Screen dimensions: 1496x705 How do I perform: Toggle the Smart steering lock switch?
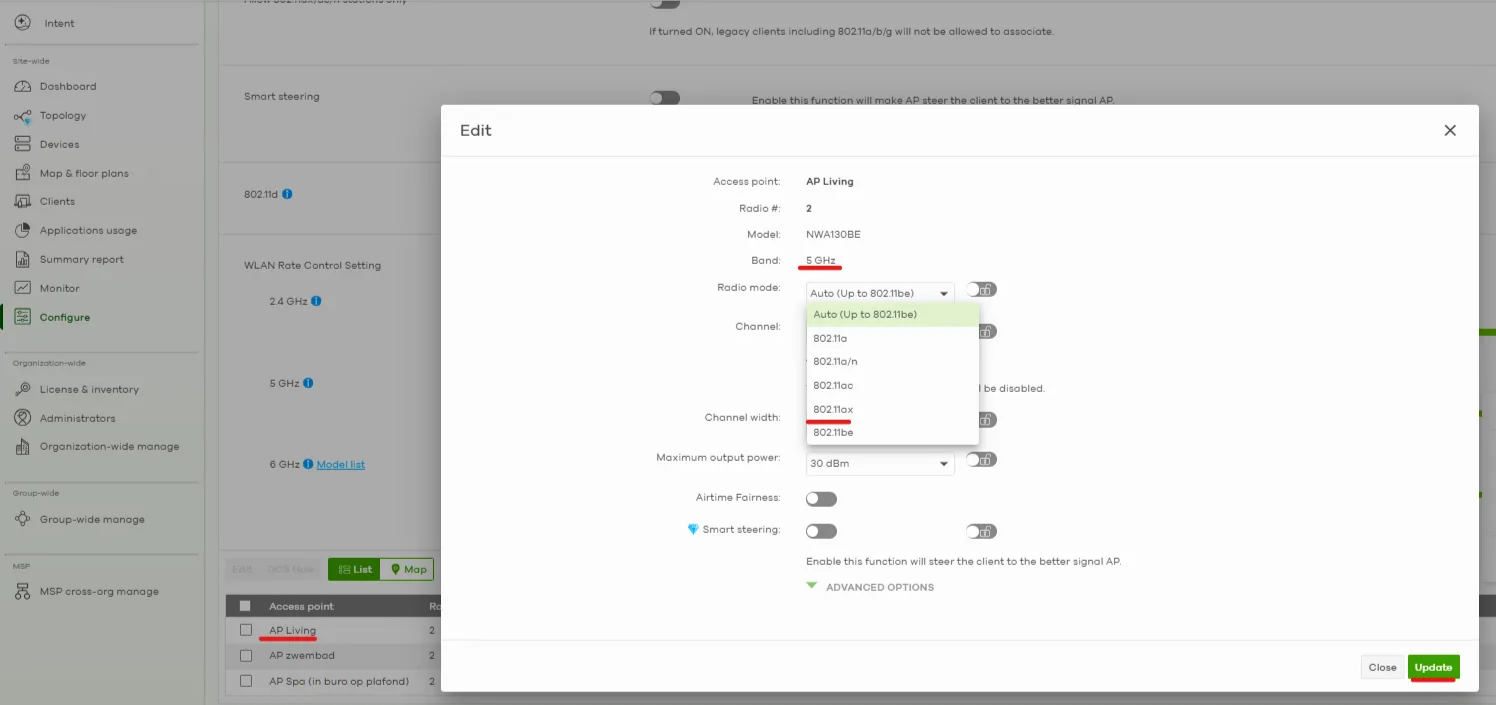pyautogui.click(x=981, y=531)
